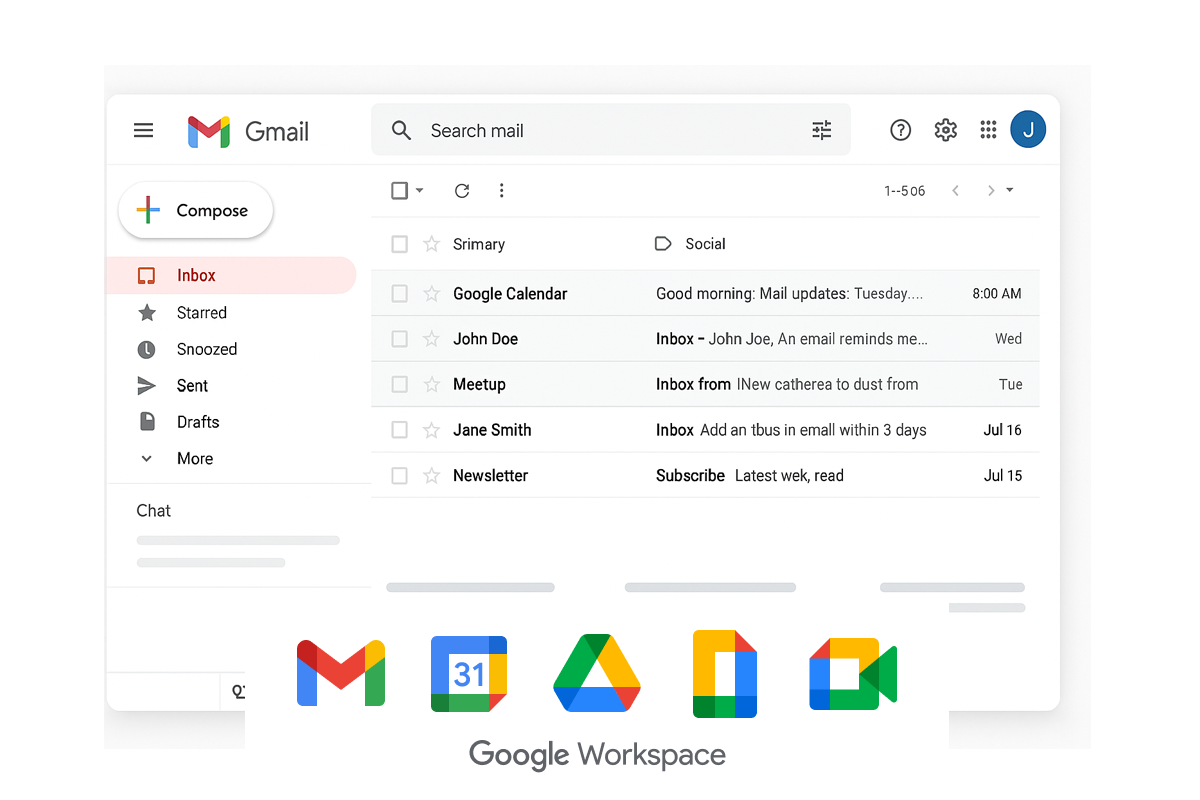The width and height of the screenshot is (1200, 800).
Task: Click the Compose button
Action: (x=196, y=210)
